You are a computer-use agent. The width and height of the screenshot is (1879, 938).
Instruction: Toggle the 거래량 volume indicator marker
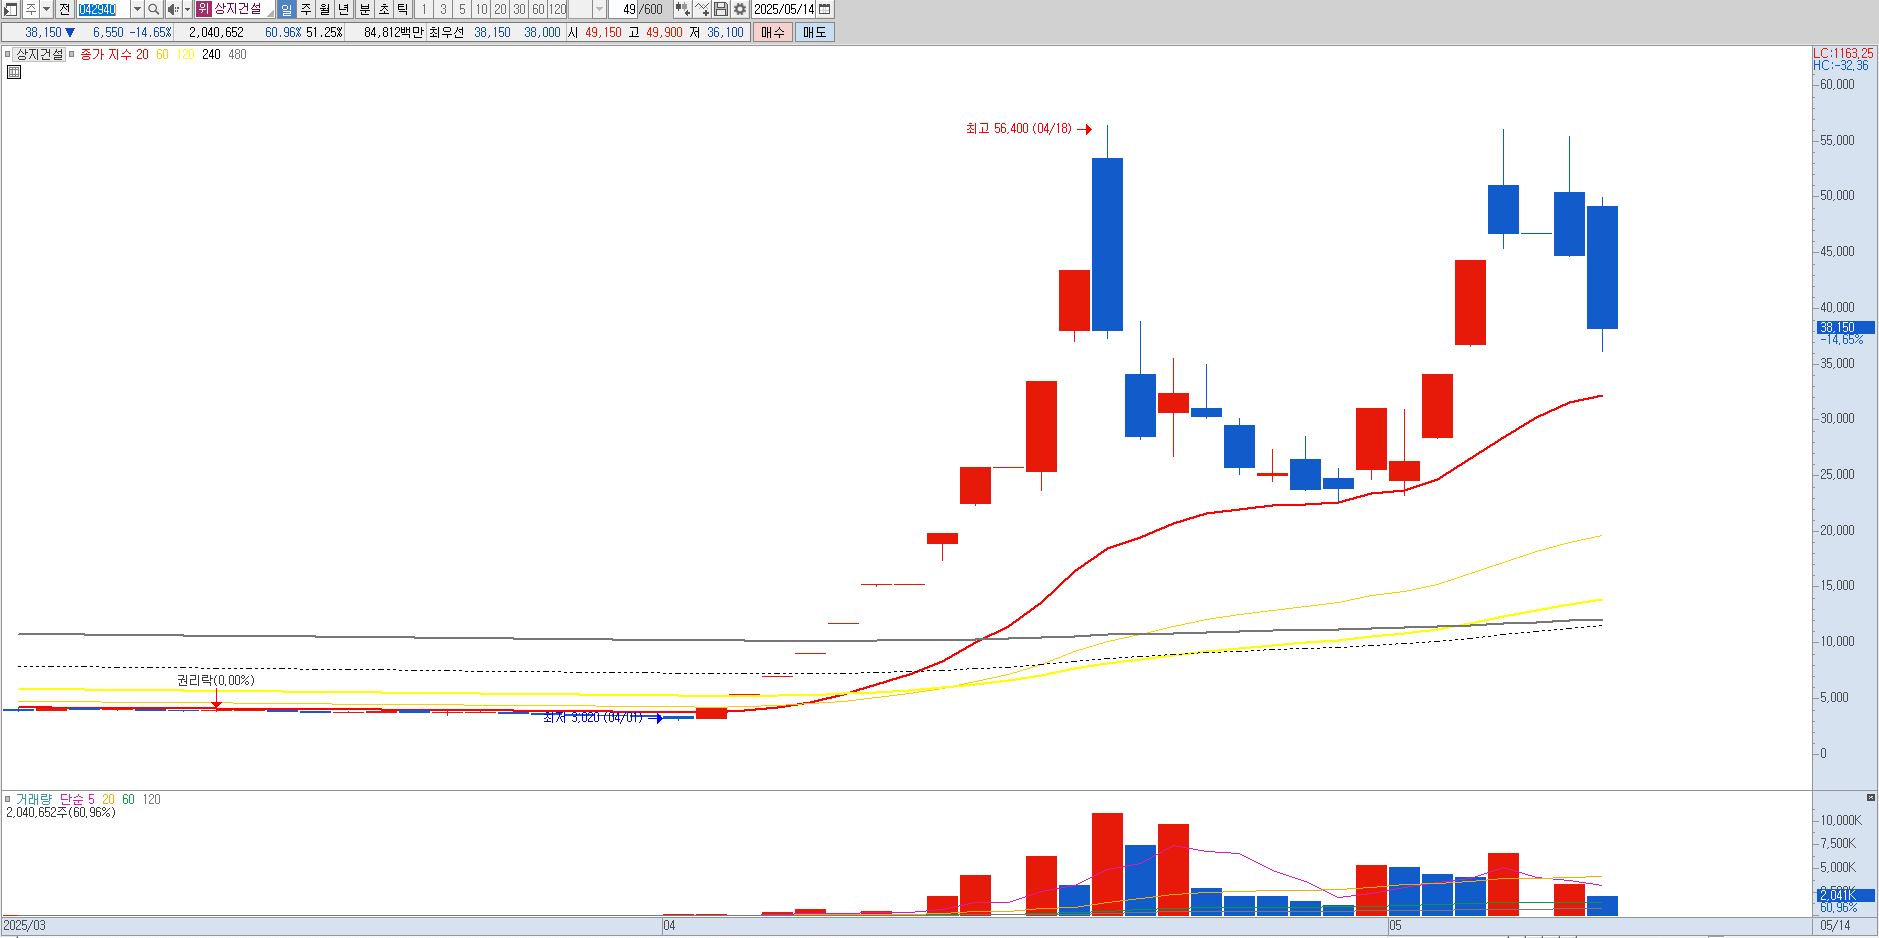tap(8, 799)
